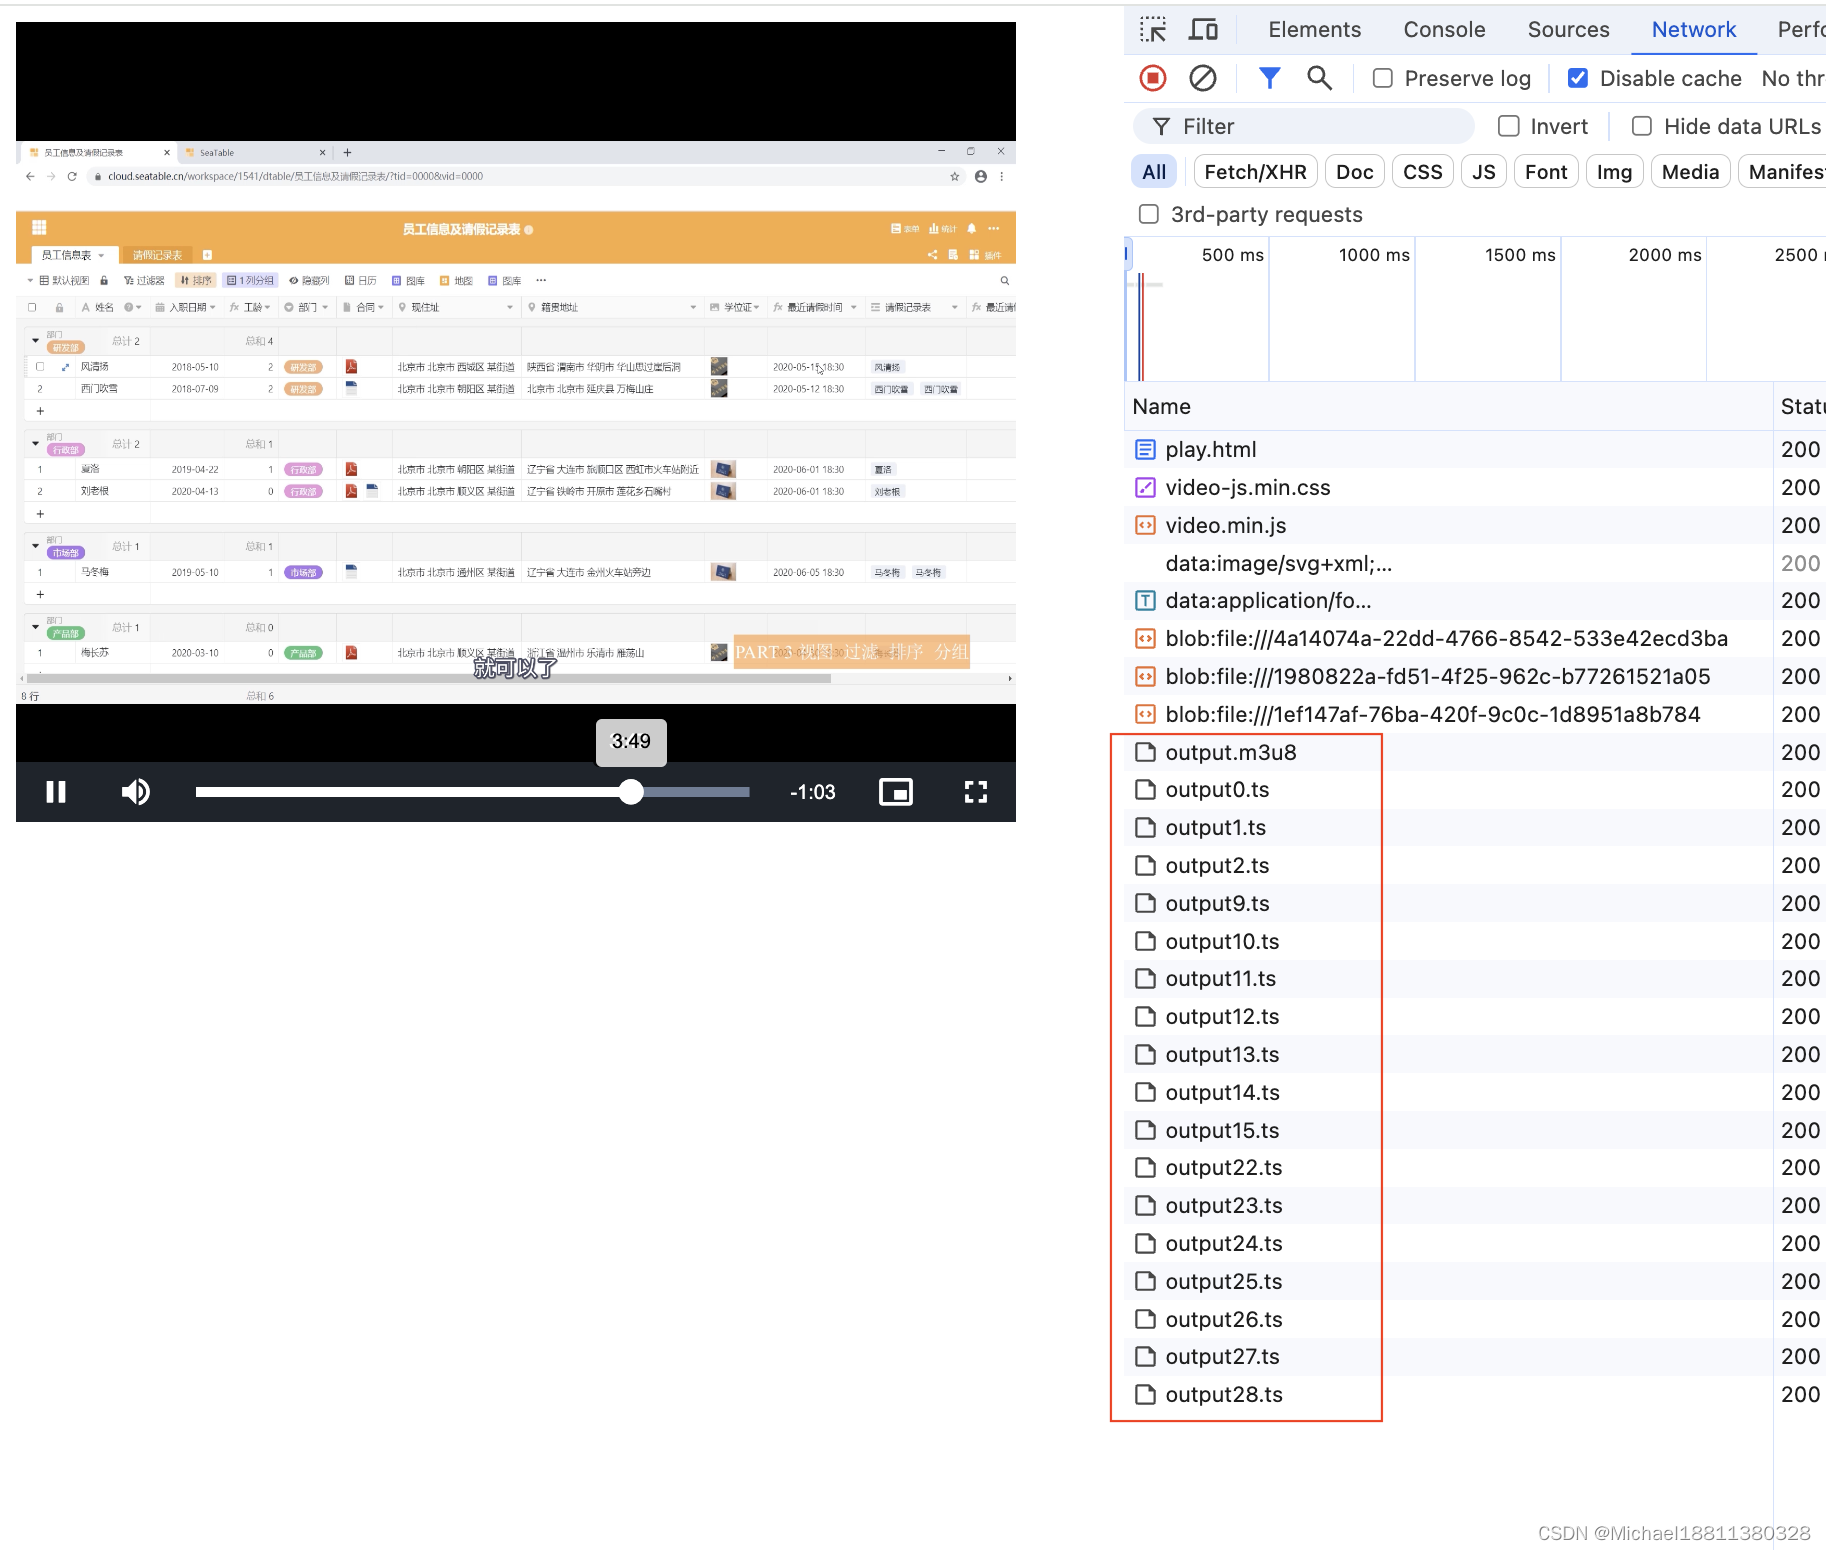Open the Performance tab
Screen dimensions: 1826x1550
(x=1802, y=29)
